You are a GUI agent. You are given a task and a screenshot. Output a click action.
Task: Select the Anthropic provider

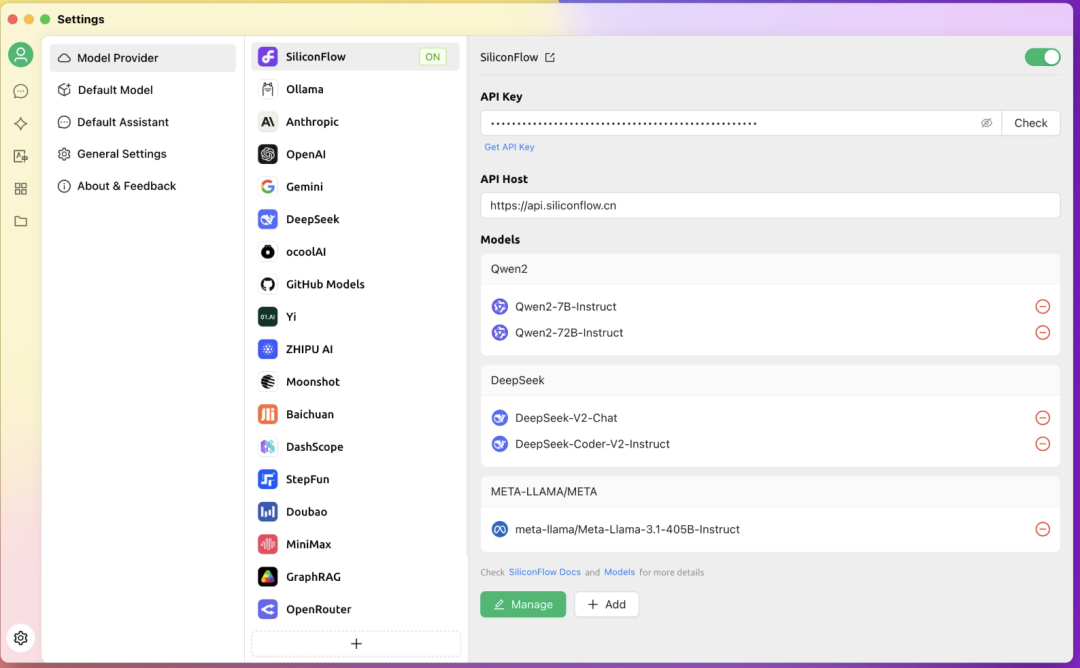pyautogui.click(x=355, y=122)
